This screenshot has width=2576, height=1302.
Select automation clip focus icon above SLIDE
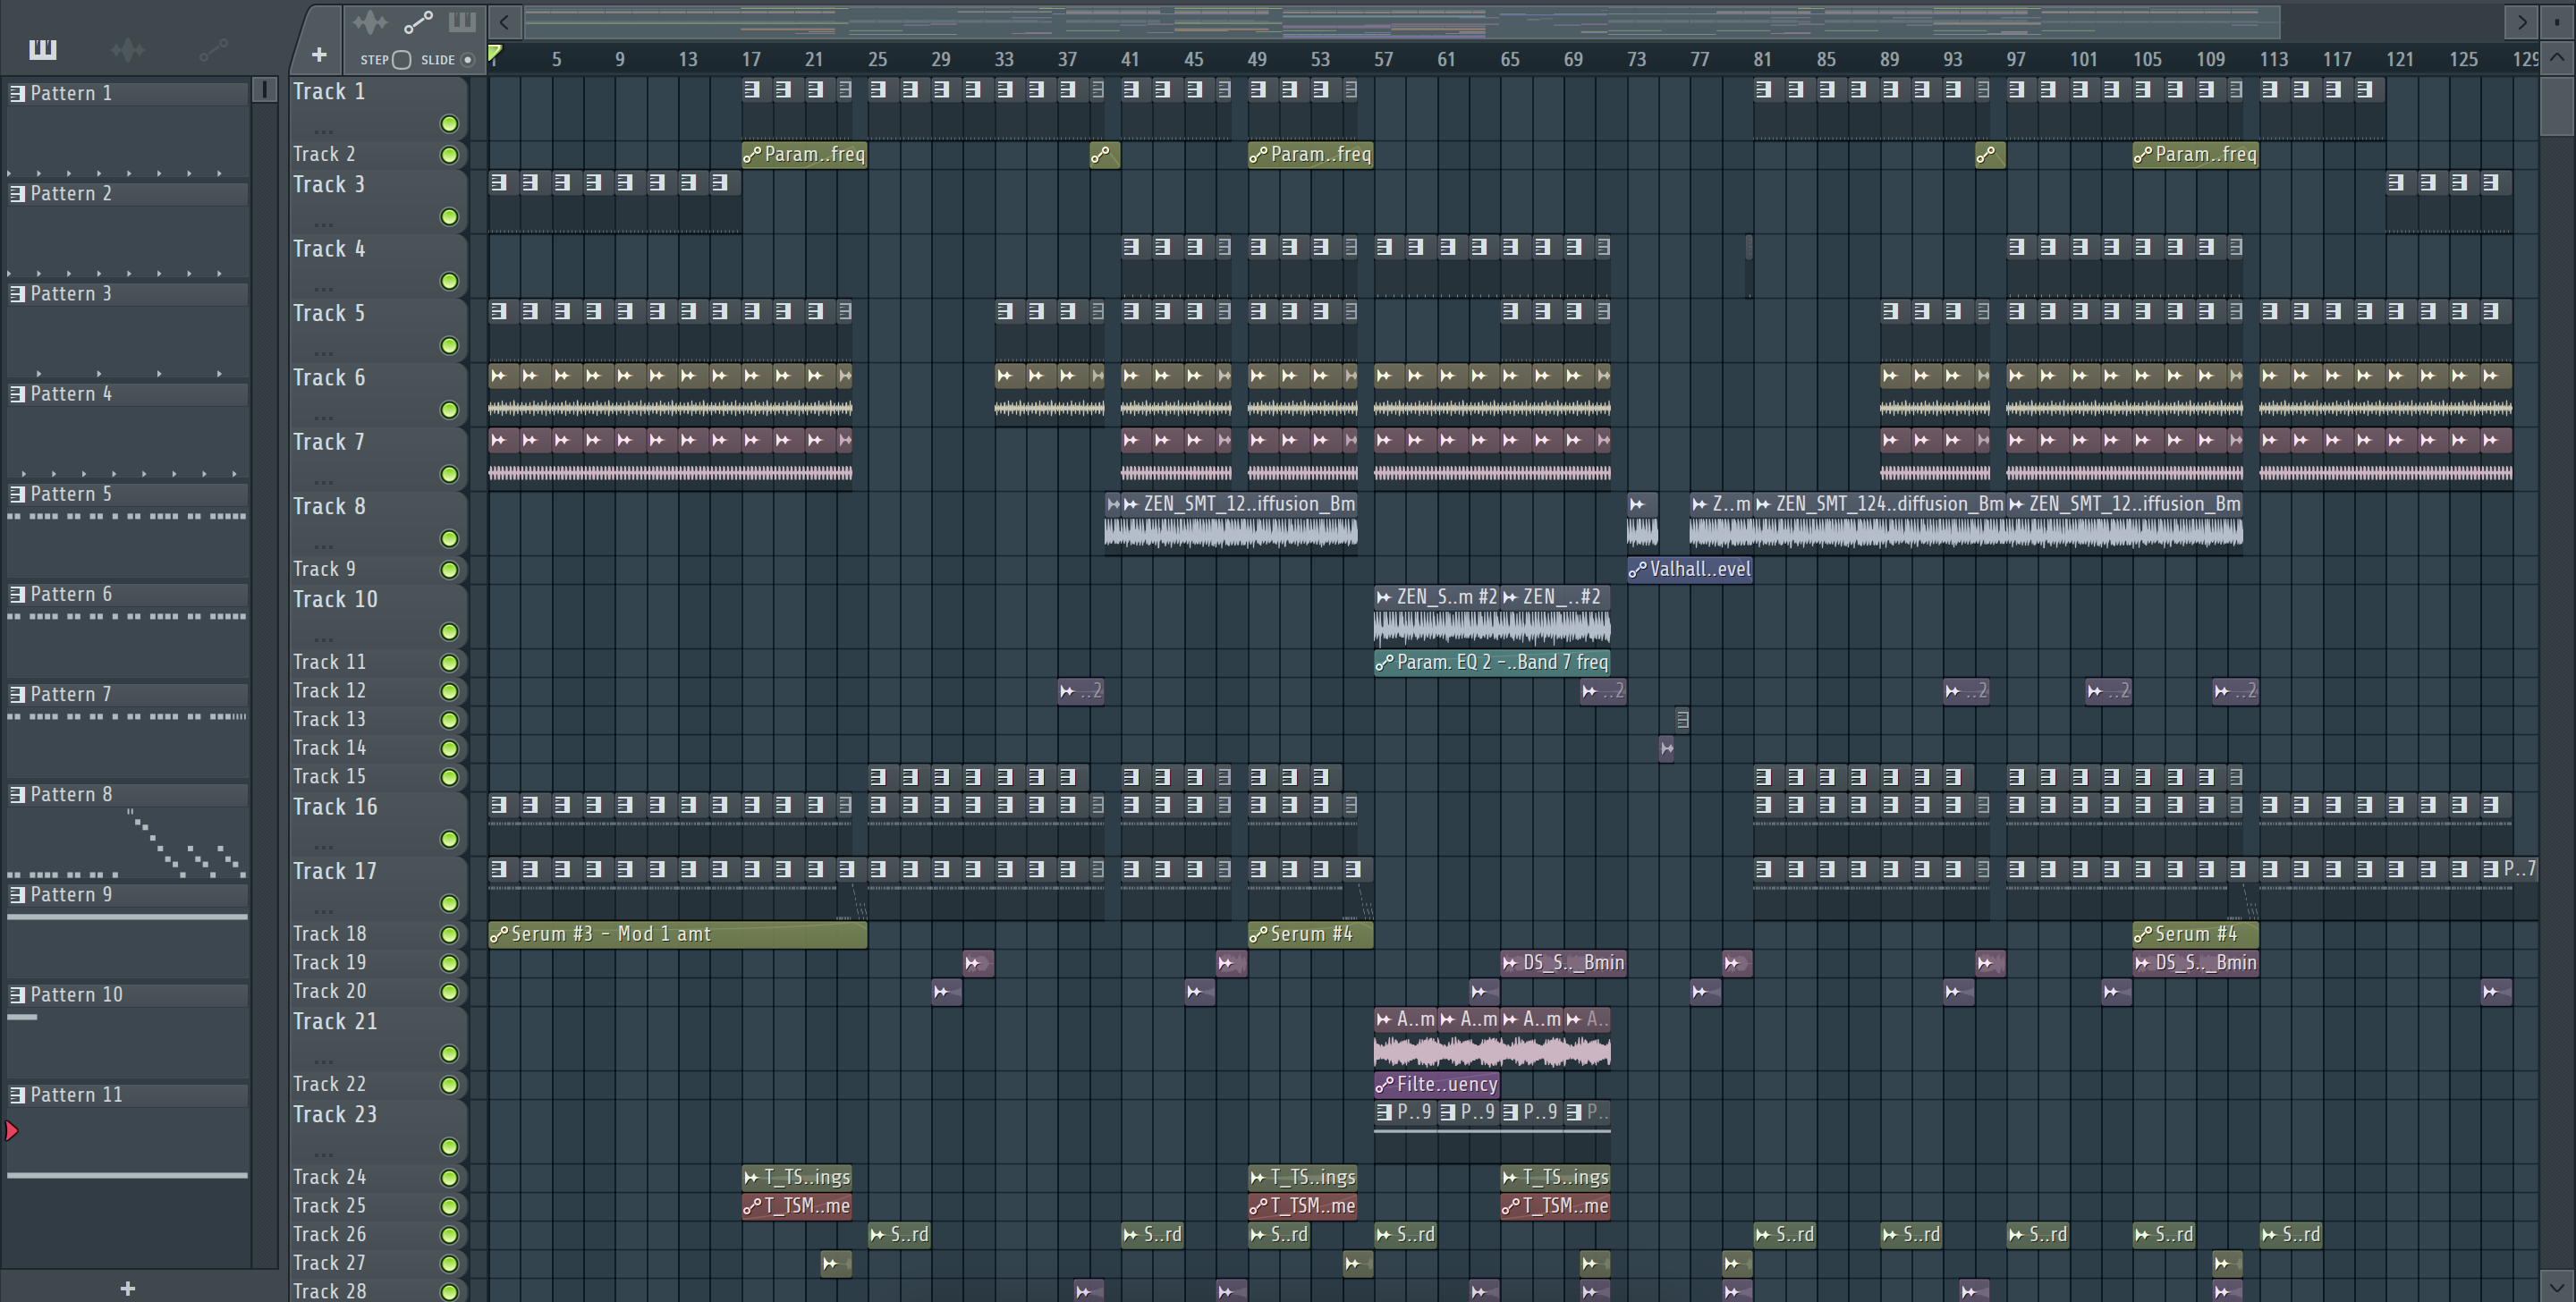pyautogui.click(x=418, y=21)
